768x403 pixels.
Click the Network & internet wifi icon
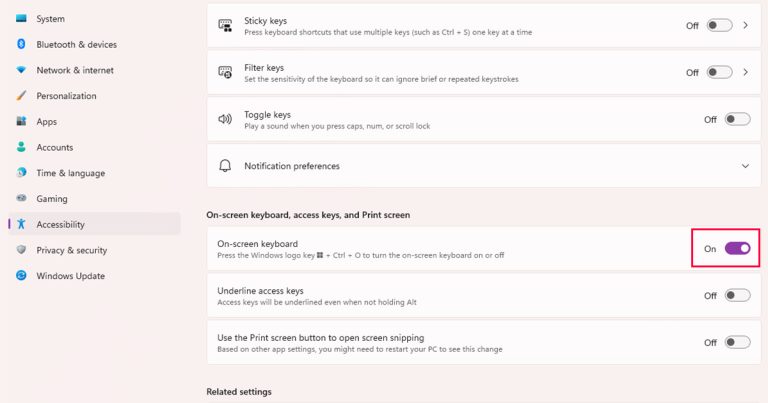21,70
